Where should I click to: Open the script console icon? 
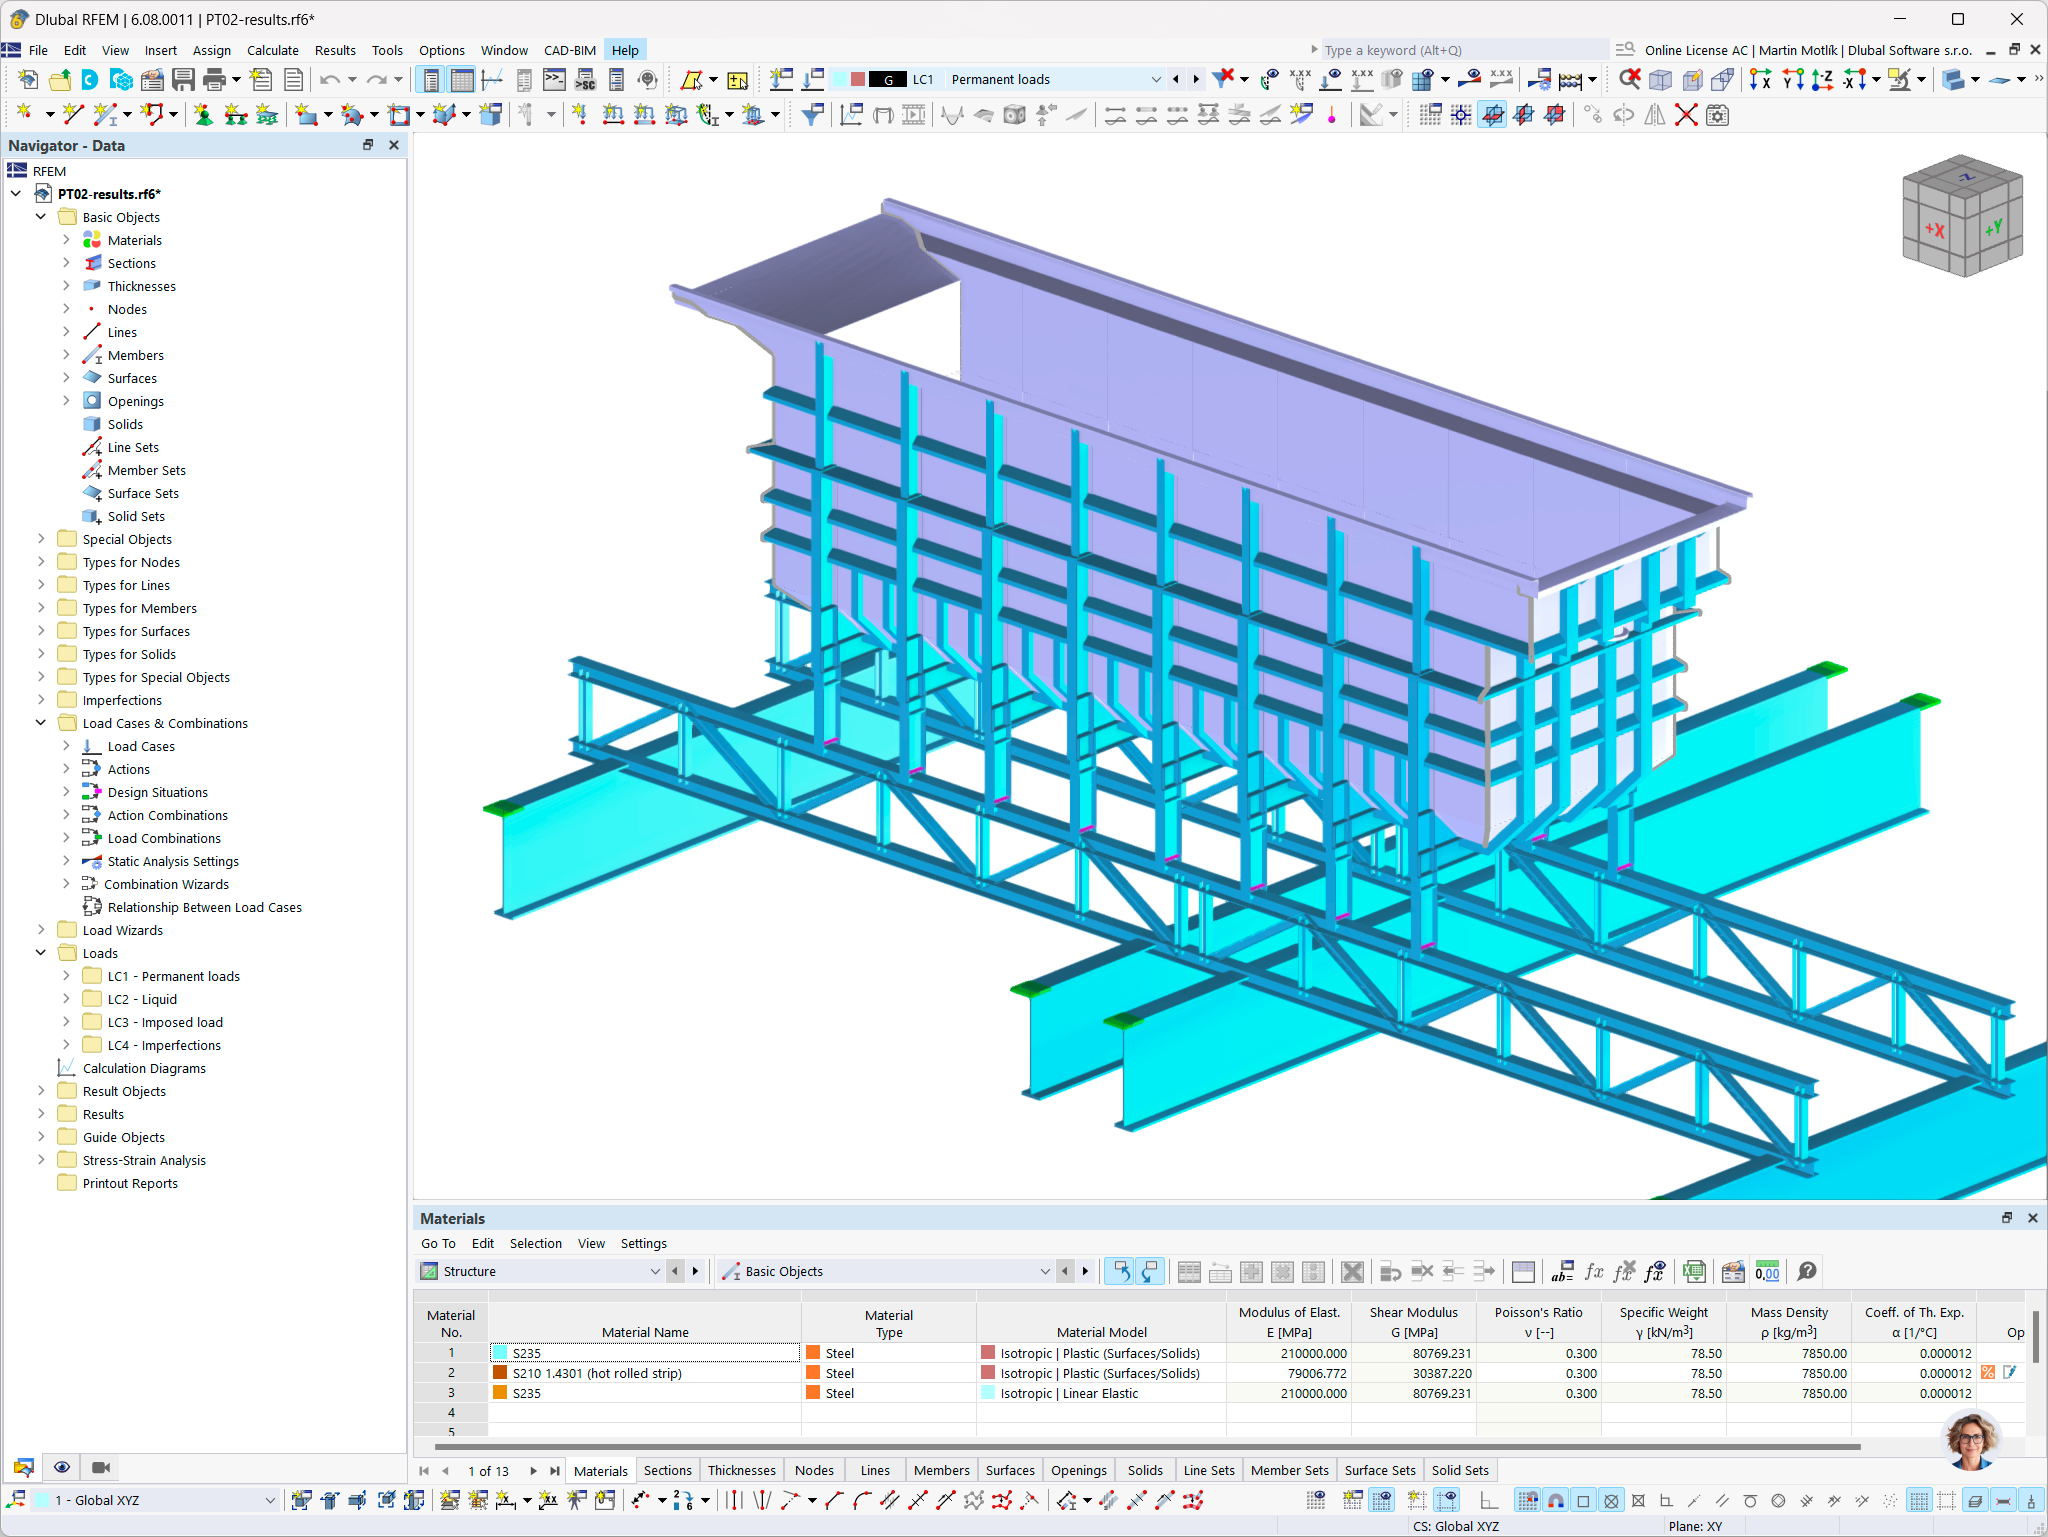[x=554, y=80]
